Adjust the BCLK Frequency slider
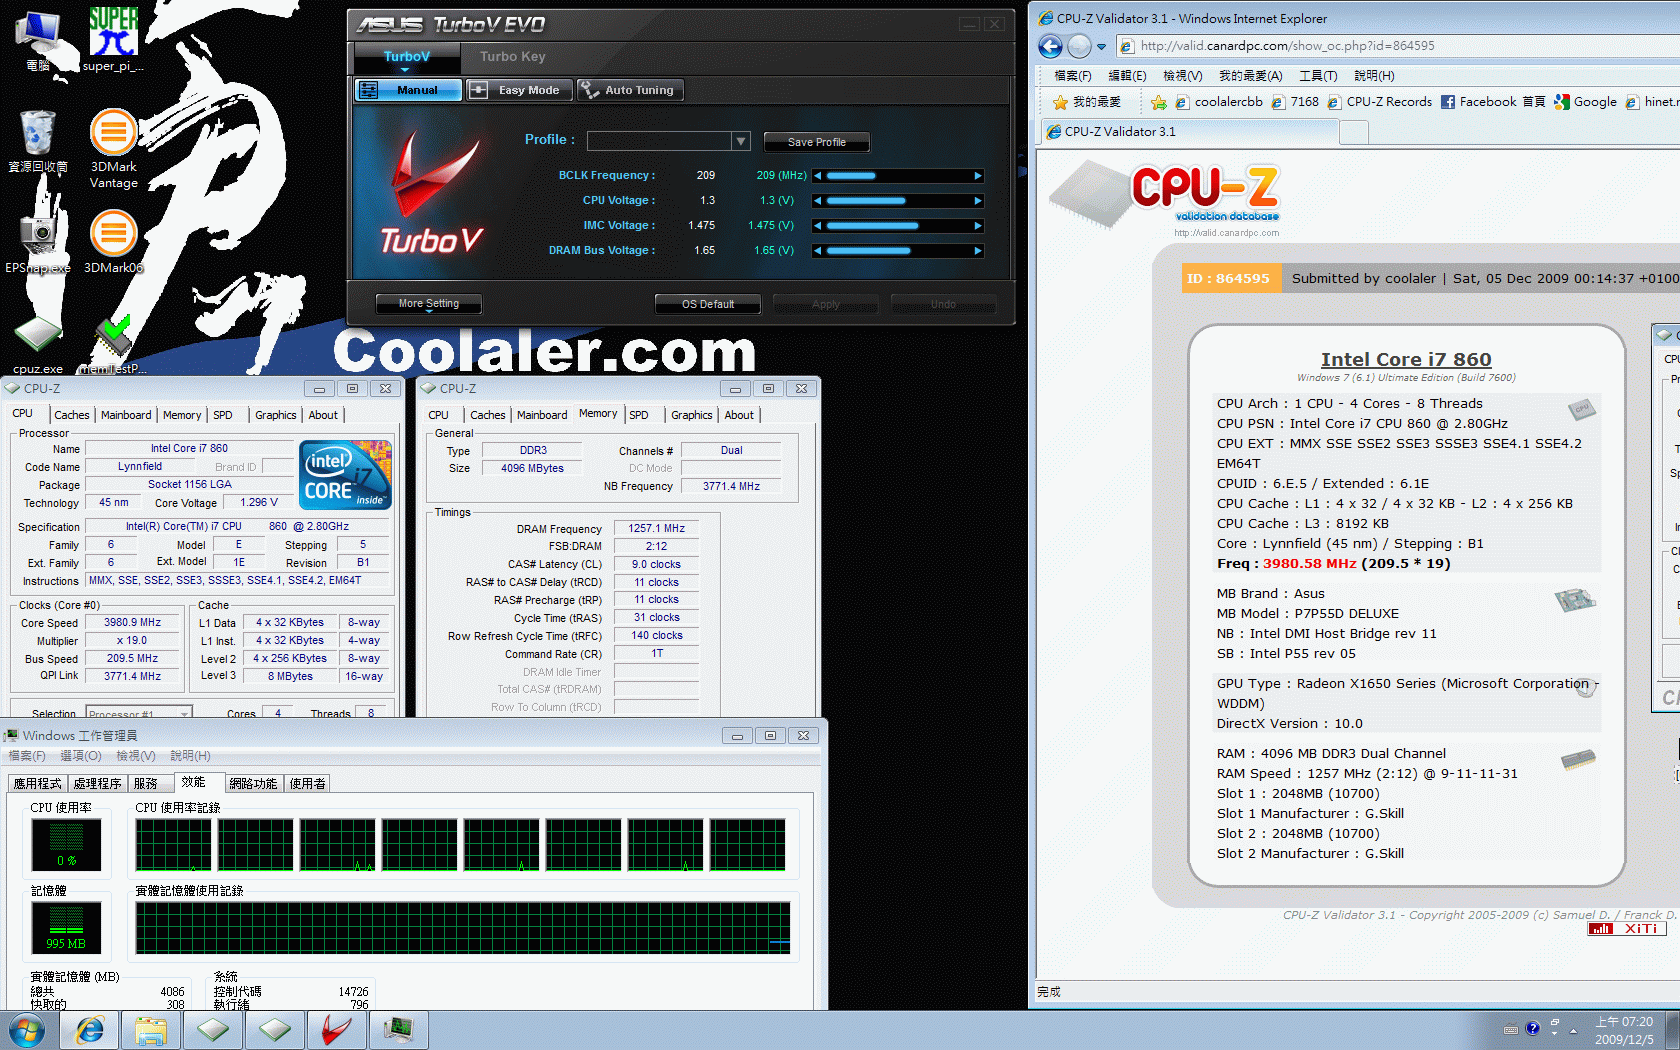Viewport: 1680px width, 1050px height. [898, 176]
